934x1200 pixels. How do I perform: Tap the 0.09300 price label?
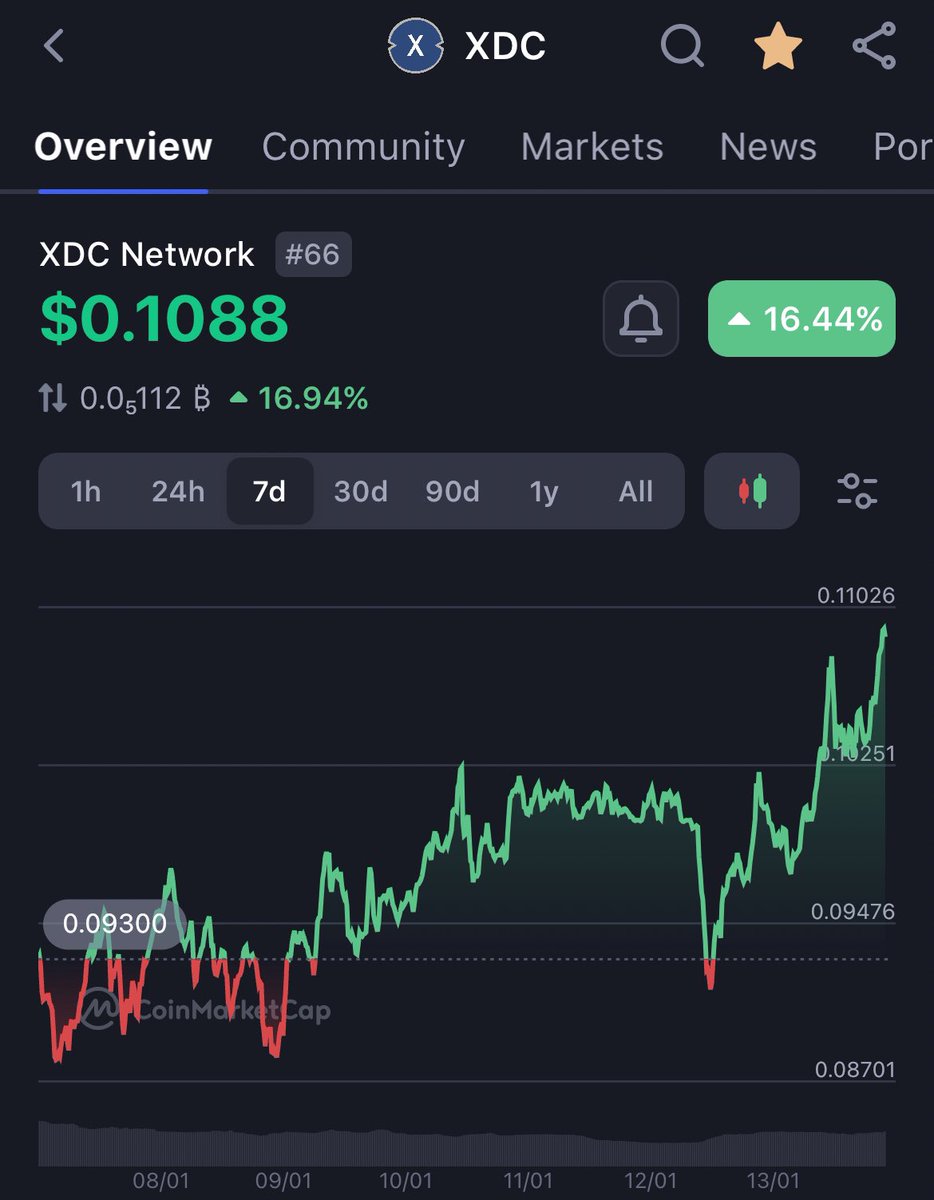(115, 924)
